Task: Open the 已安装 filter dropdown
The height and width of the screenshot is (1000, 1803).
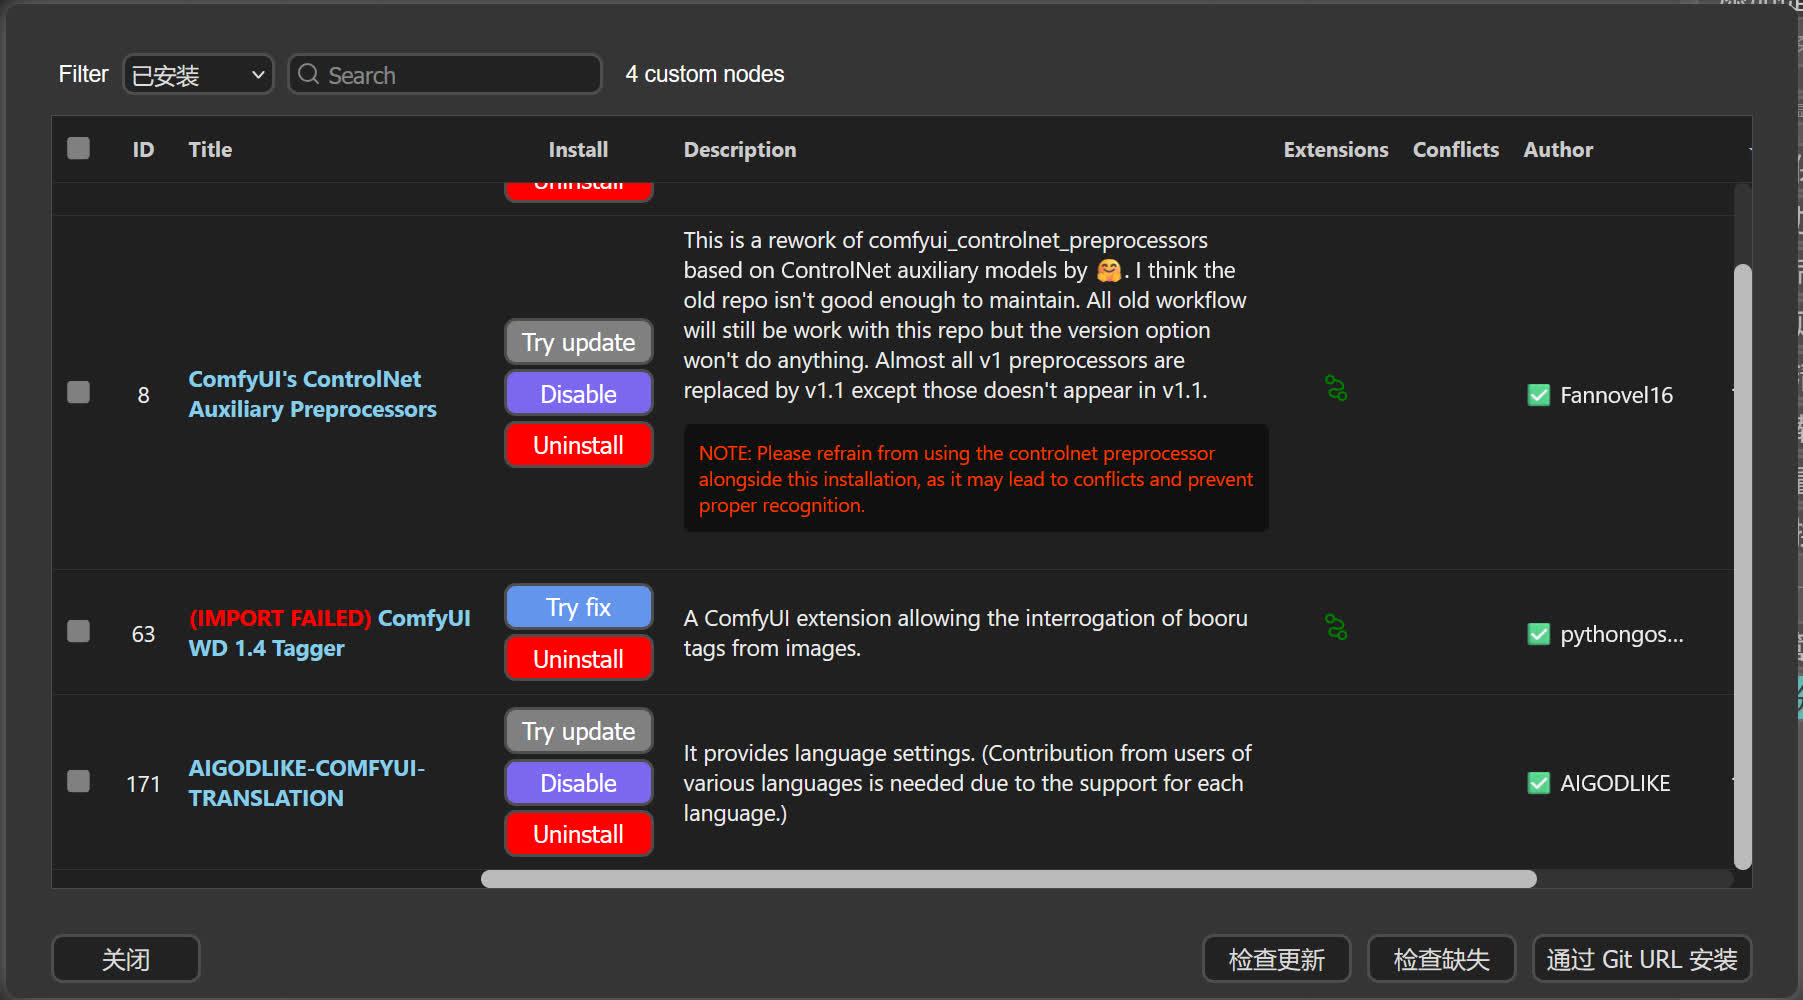Action: click(197, 74)
